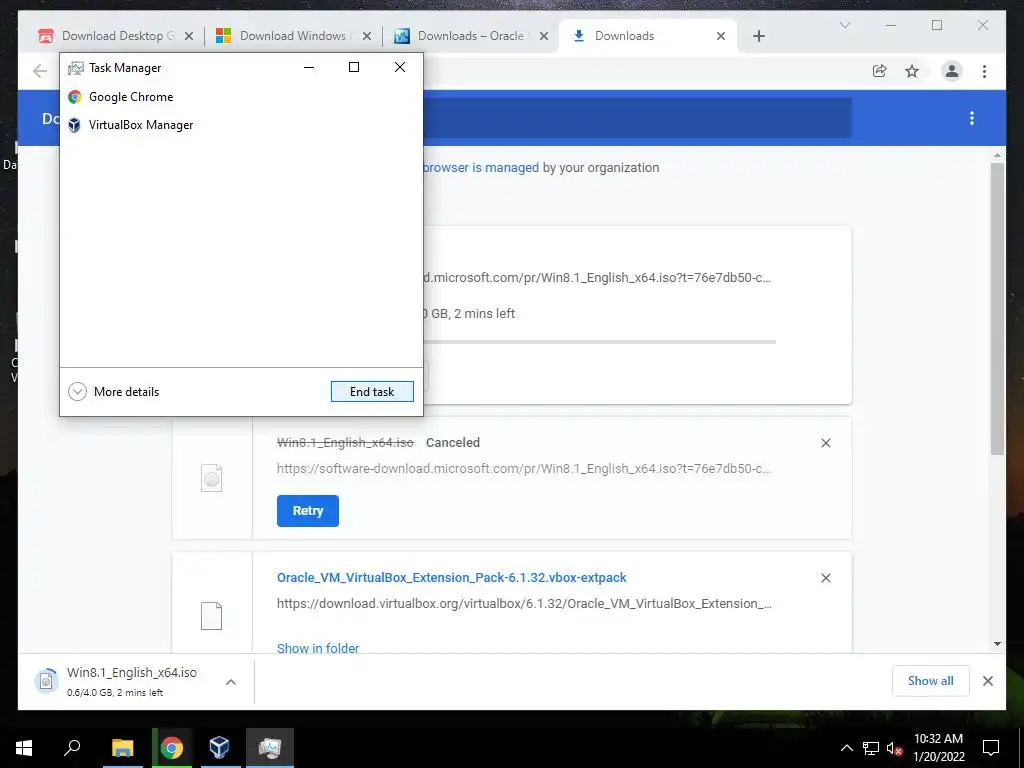The height and width of the screenshot is (768, 1024).
Task: Open the Windows Start menu
Action: [24, 748]
